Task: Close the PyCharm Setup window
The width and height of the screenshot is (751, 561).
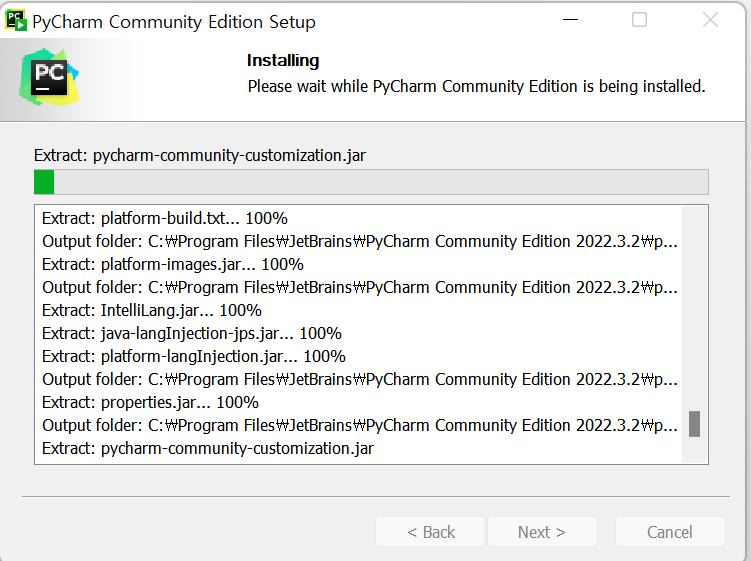Action: 710,20
